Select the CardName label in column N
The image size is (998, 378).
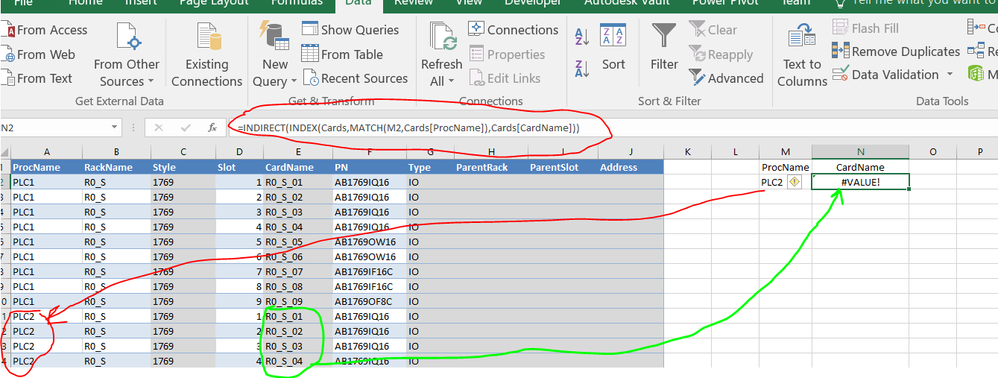pos(860,167)
